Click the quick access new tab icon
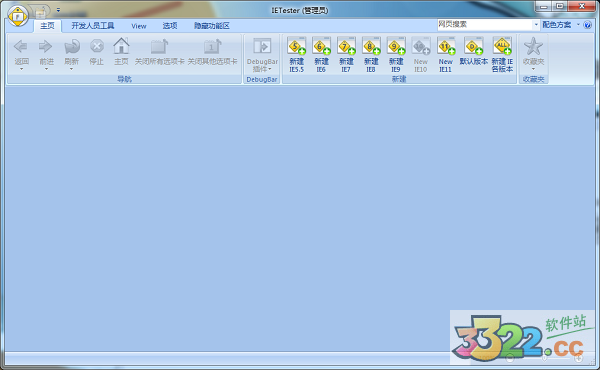Viewport: 600px width, 370px height. coord(41,13)
